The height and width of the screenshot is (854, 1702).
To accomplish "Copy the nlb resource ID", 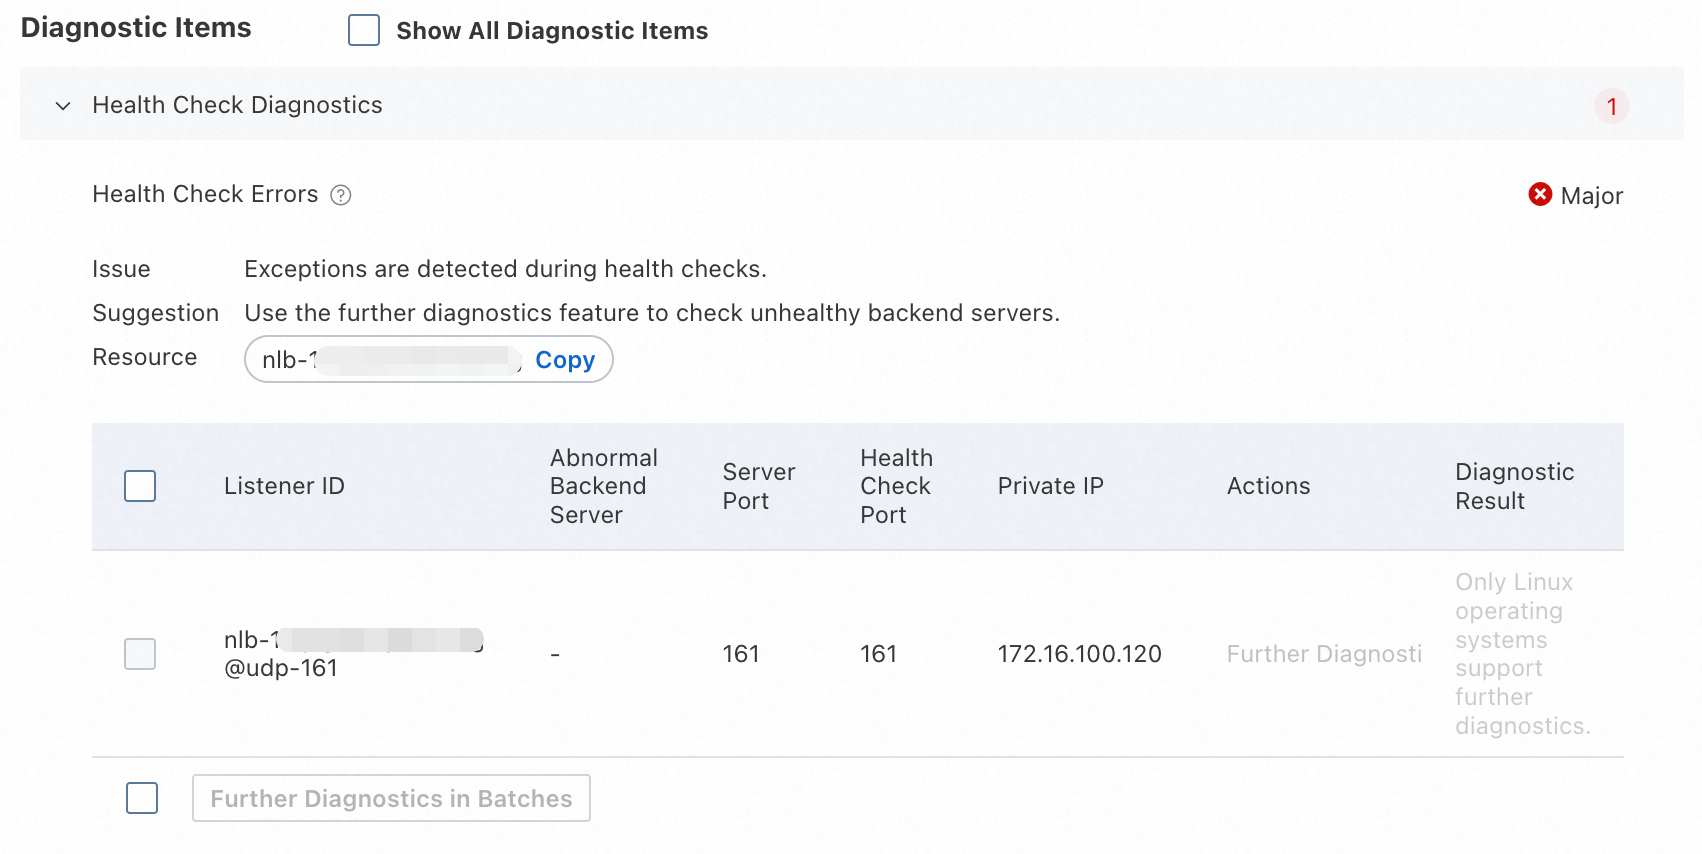I will click(565, 360).
